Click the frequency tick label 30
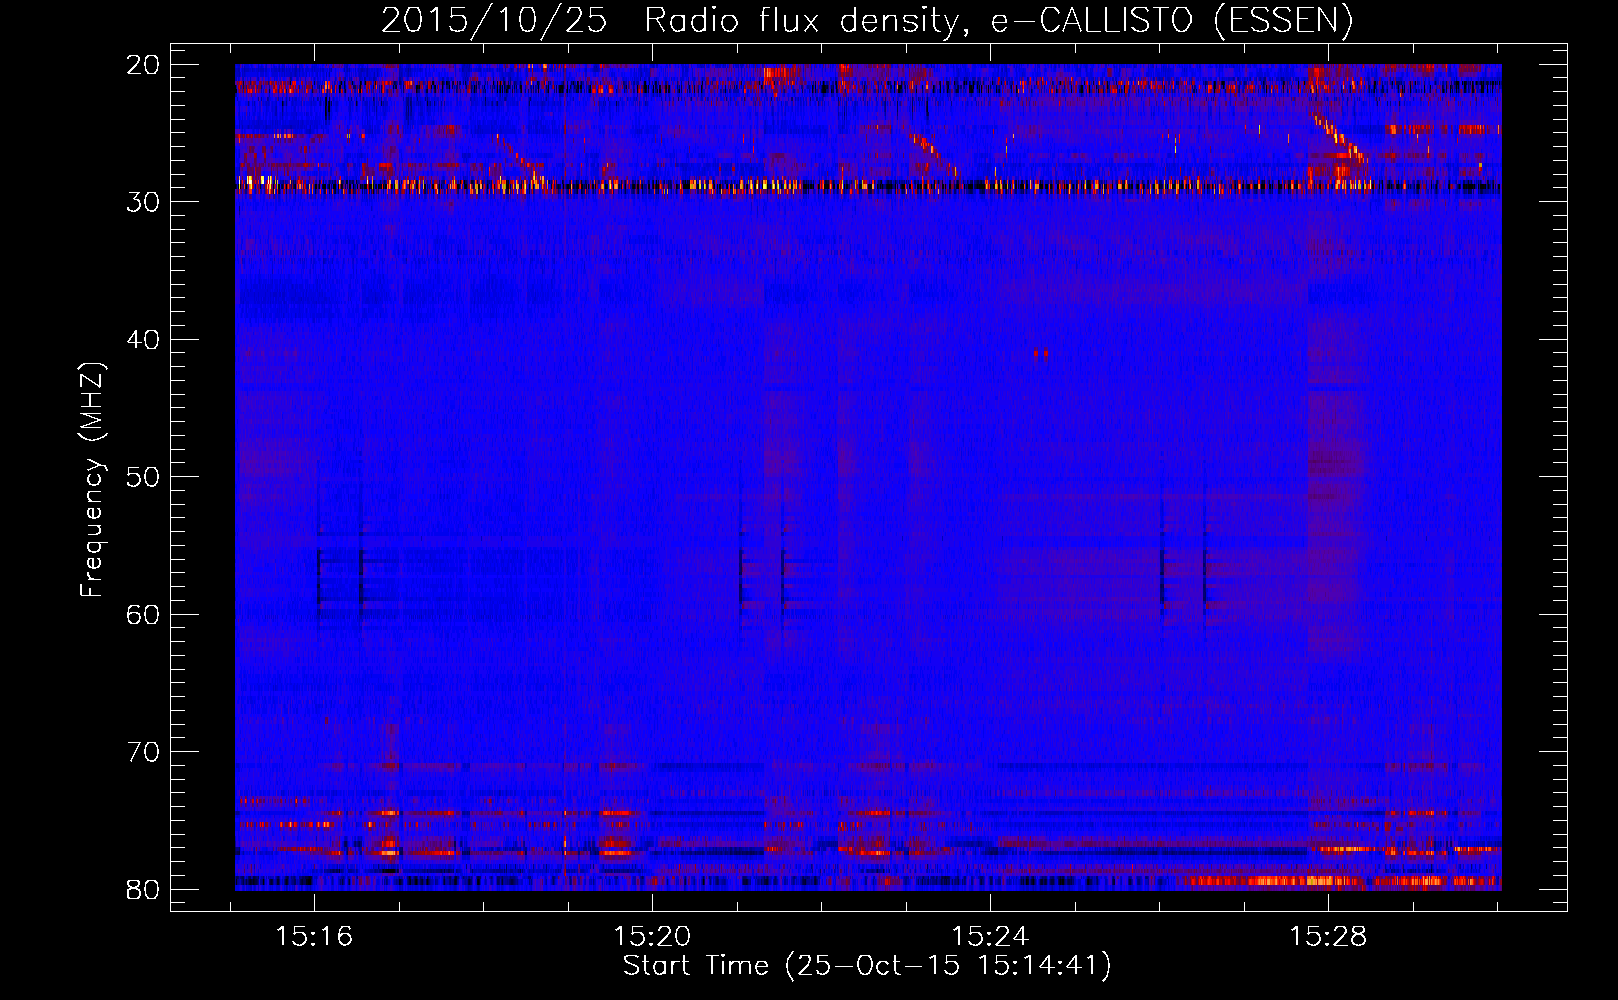1618x1000 pixels. point(143,202)
